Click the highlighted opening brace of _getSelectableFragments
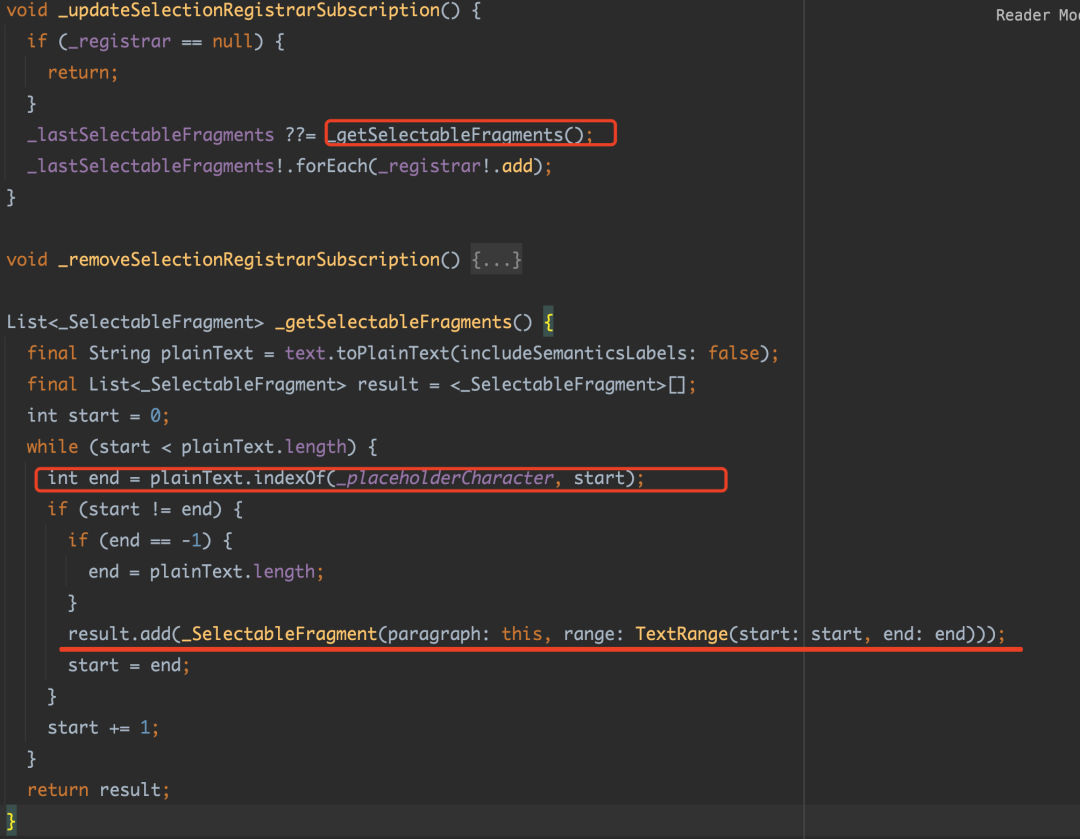 click(548, 322)
